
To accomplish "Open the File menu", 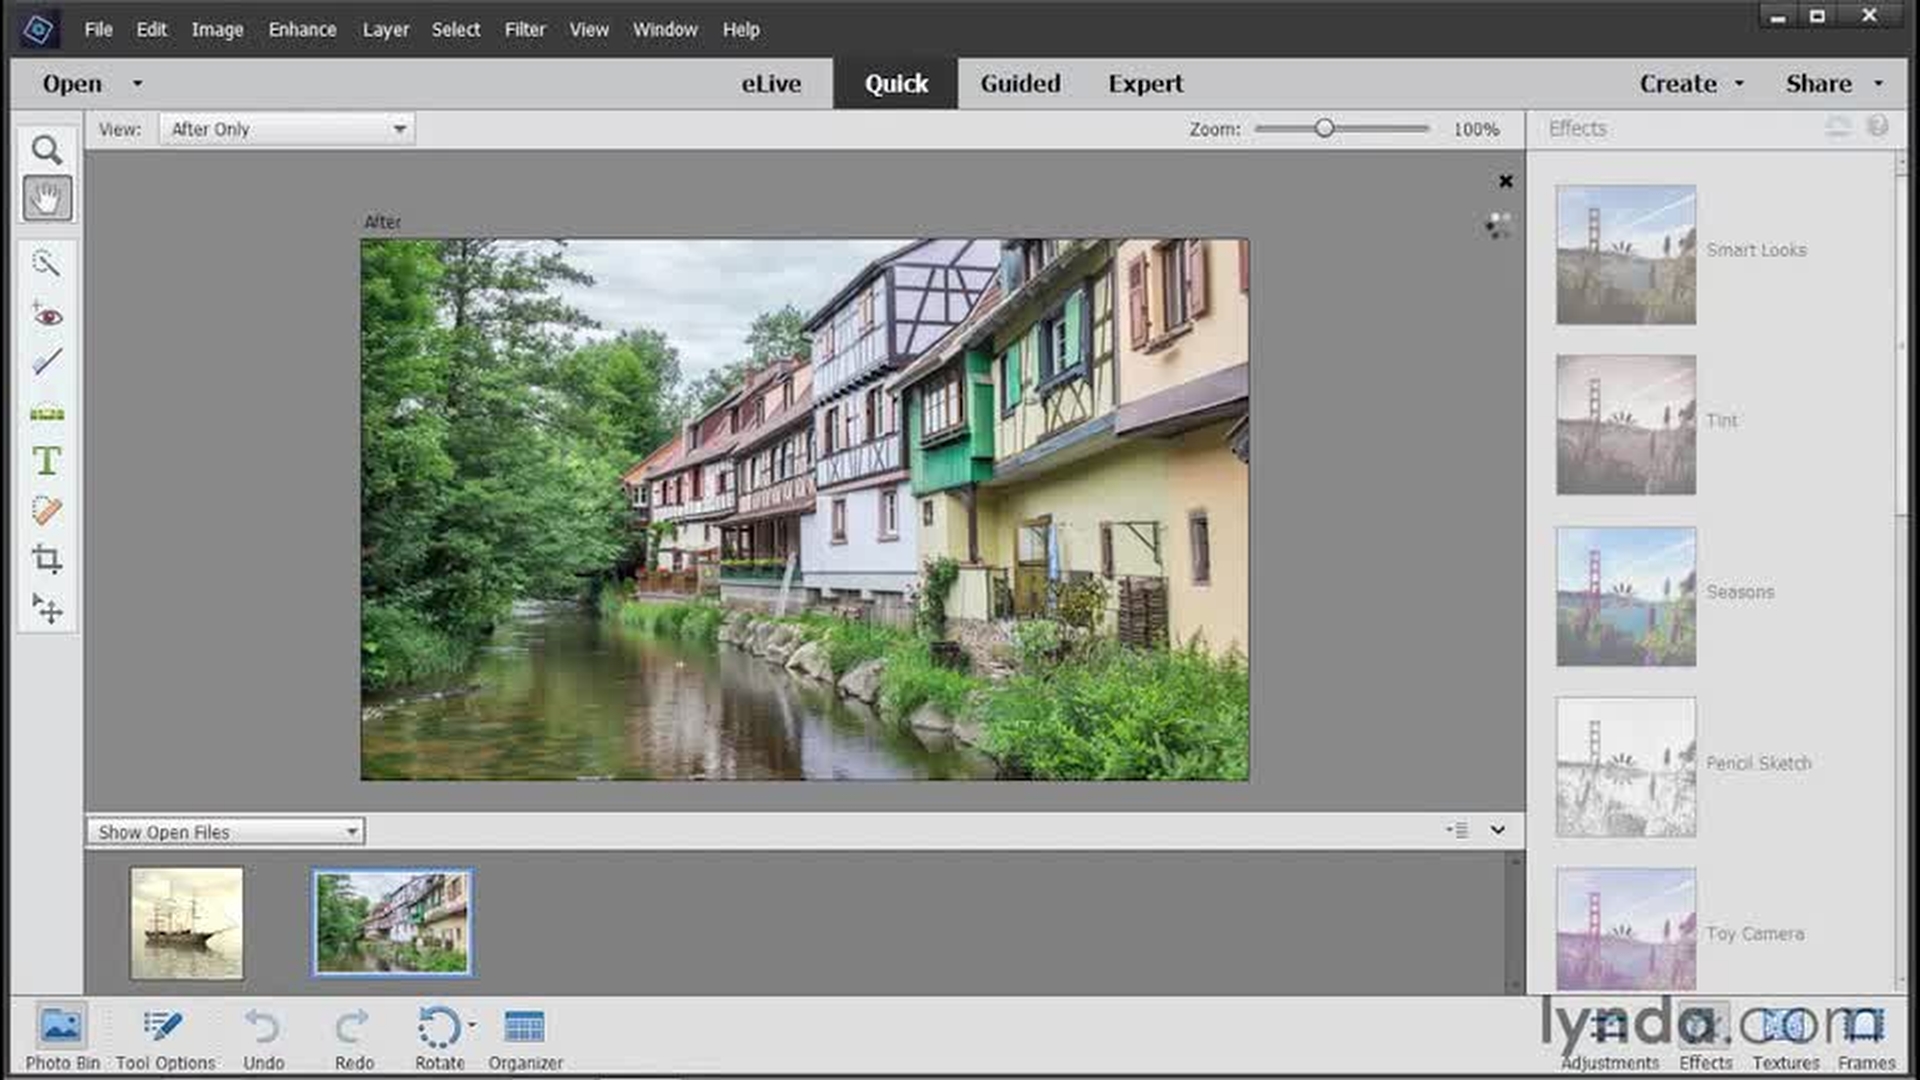I will click(98, 30).
